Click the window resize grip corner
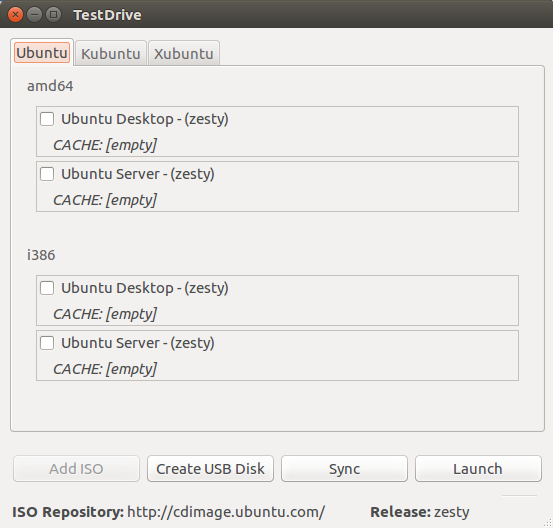The width and height of the screenshot is (553, 528). [548, 523]
